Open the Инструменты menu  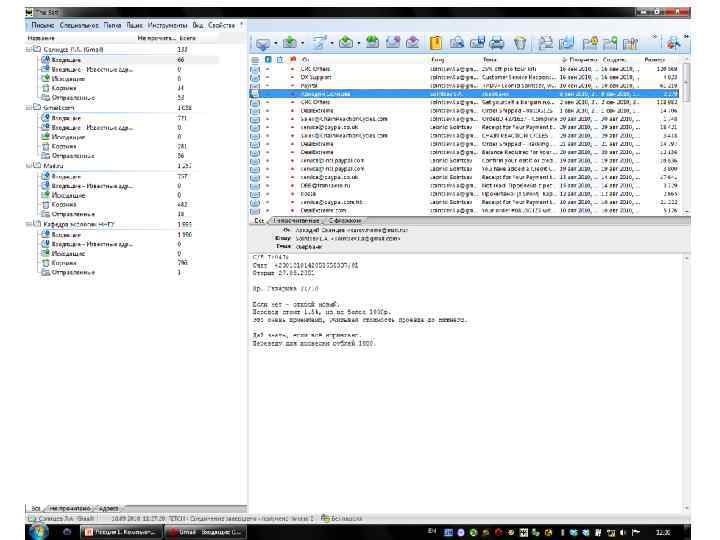168,25
